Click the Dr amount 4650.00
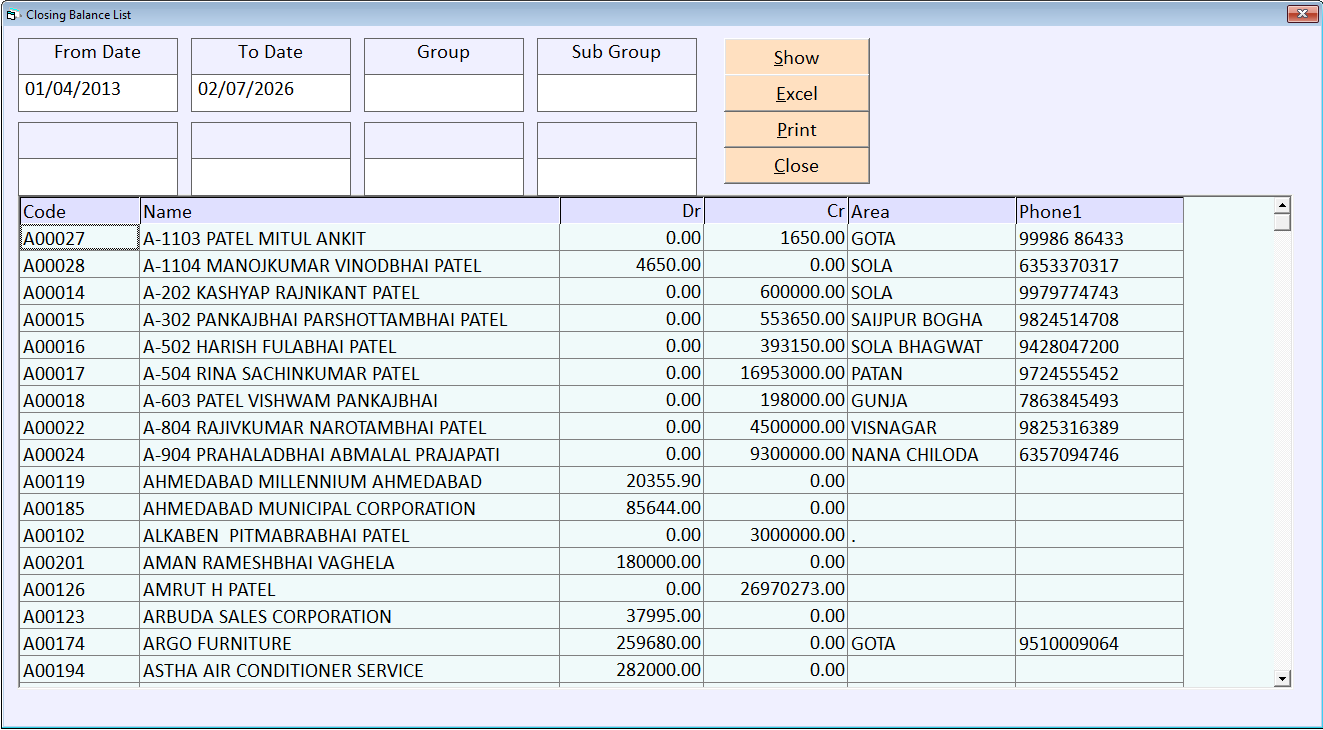1323x730 pixels. [632, 265]
